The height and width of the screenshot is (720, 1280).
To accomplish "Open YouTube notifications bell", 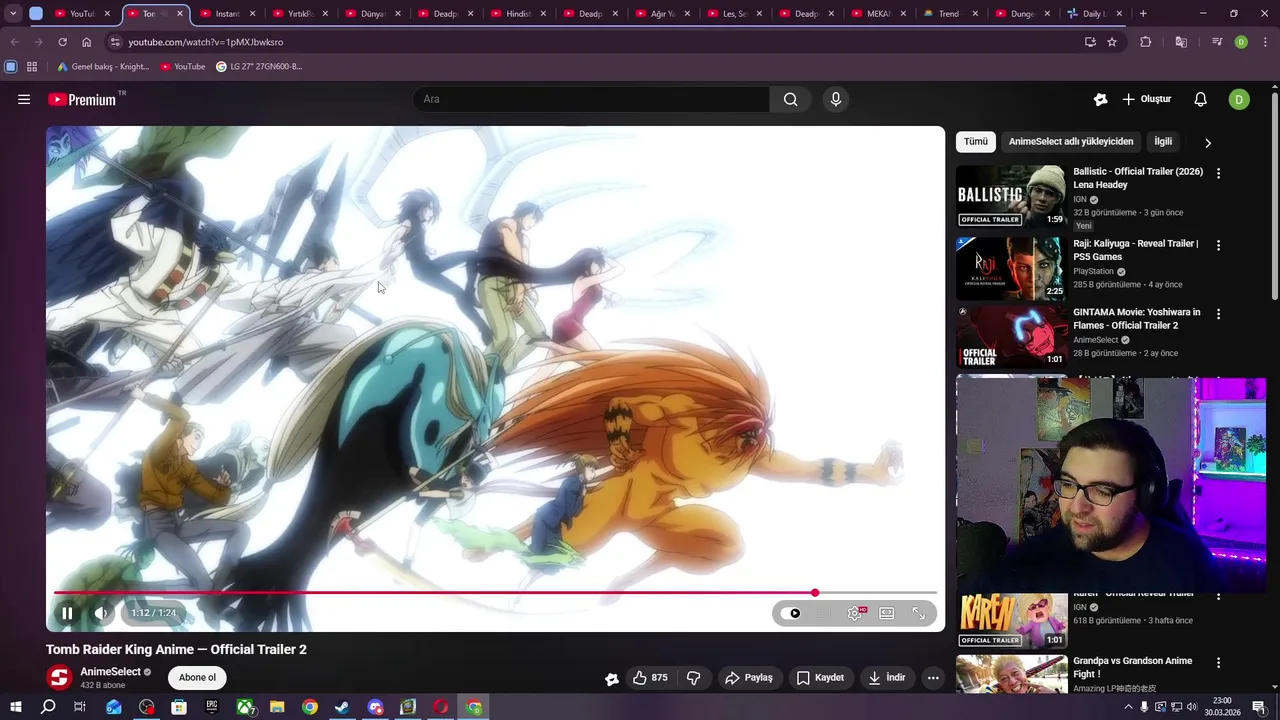I will [1201, 99].
